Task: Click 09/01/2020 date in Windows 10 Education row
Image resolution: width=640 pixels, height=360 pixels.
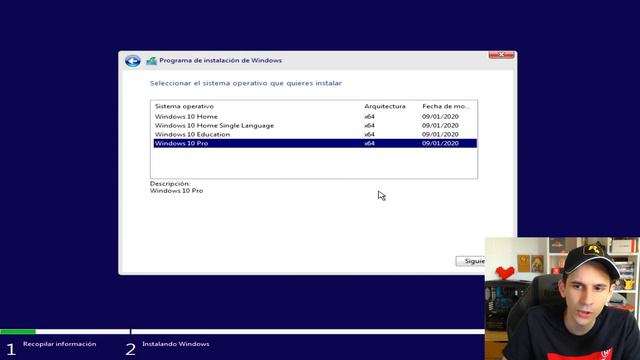Action: [440, 135]
